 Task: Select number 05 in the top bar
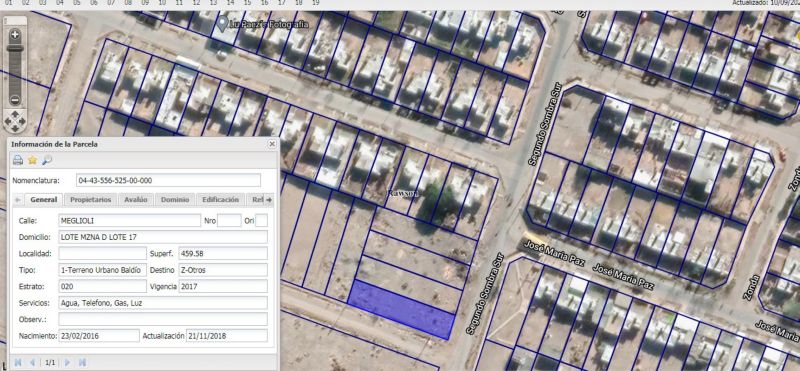click(x=77, y=3)
